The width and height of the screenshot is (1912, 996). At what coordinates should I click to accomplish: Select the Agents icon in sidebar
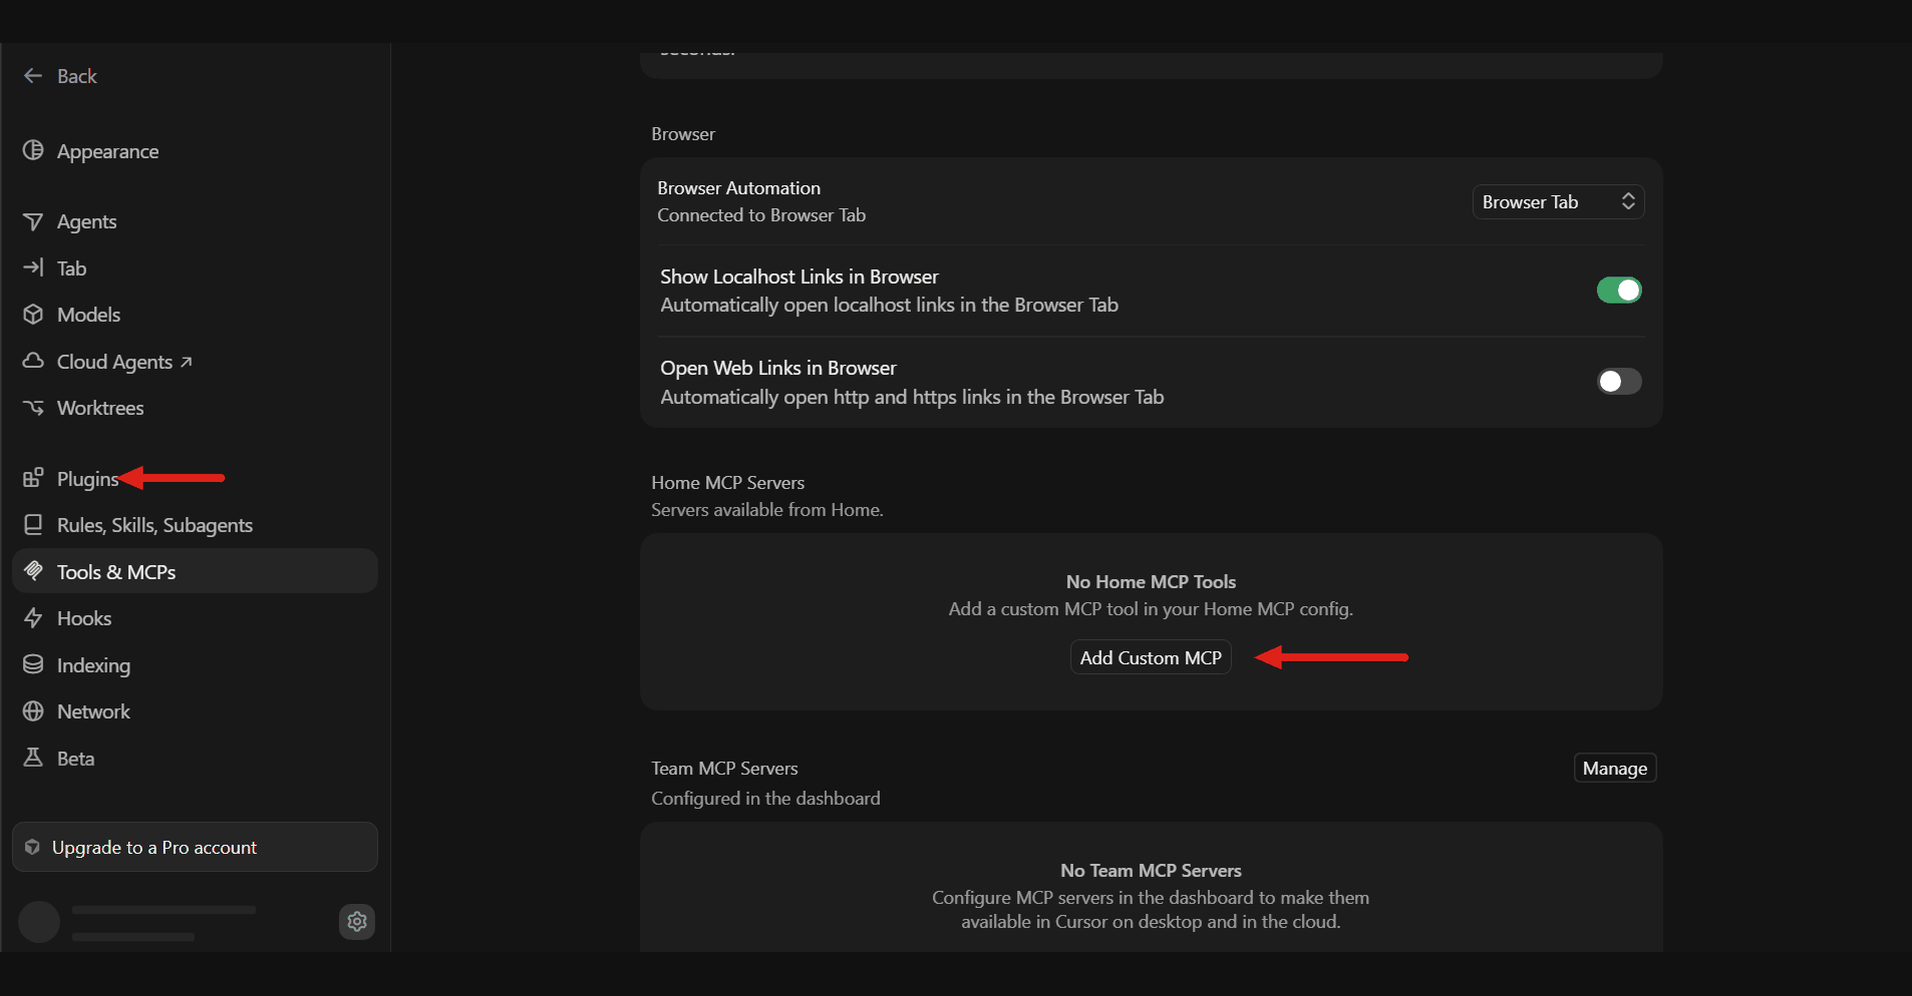click(x=33, y=221)
